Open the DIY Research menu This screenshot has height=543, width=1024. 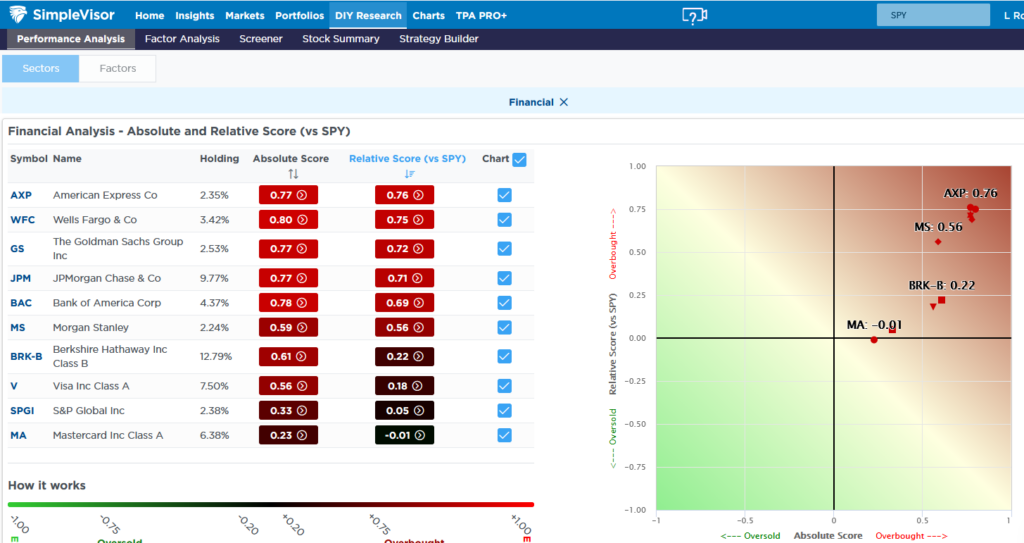[366, 16]
